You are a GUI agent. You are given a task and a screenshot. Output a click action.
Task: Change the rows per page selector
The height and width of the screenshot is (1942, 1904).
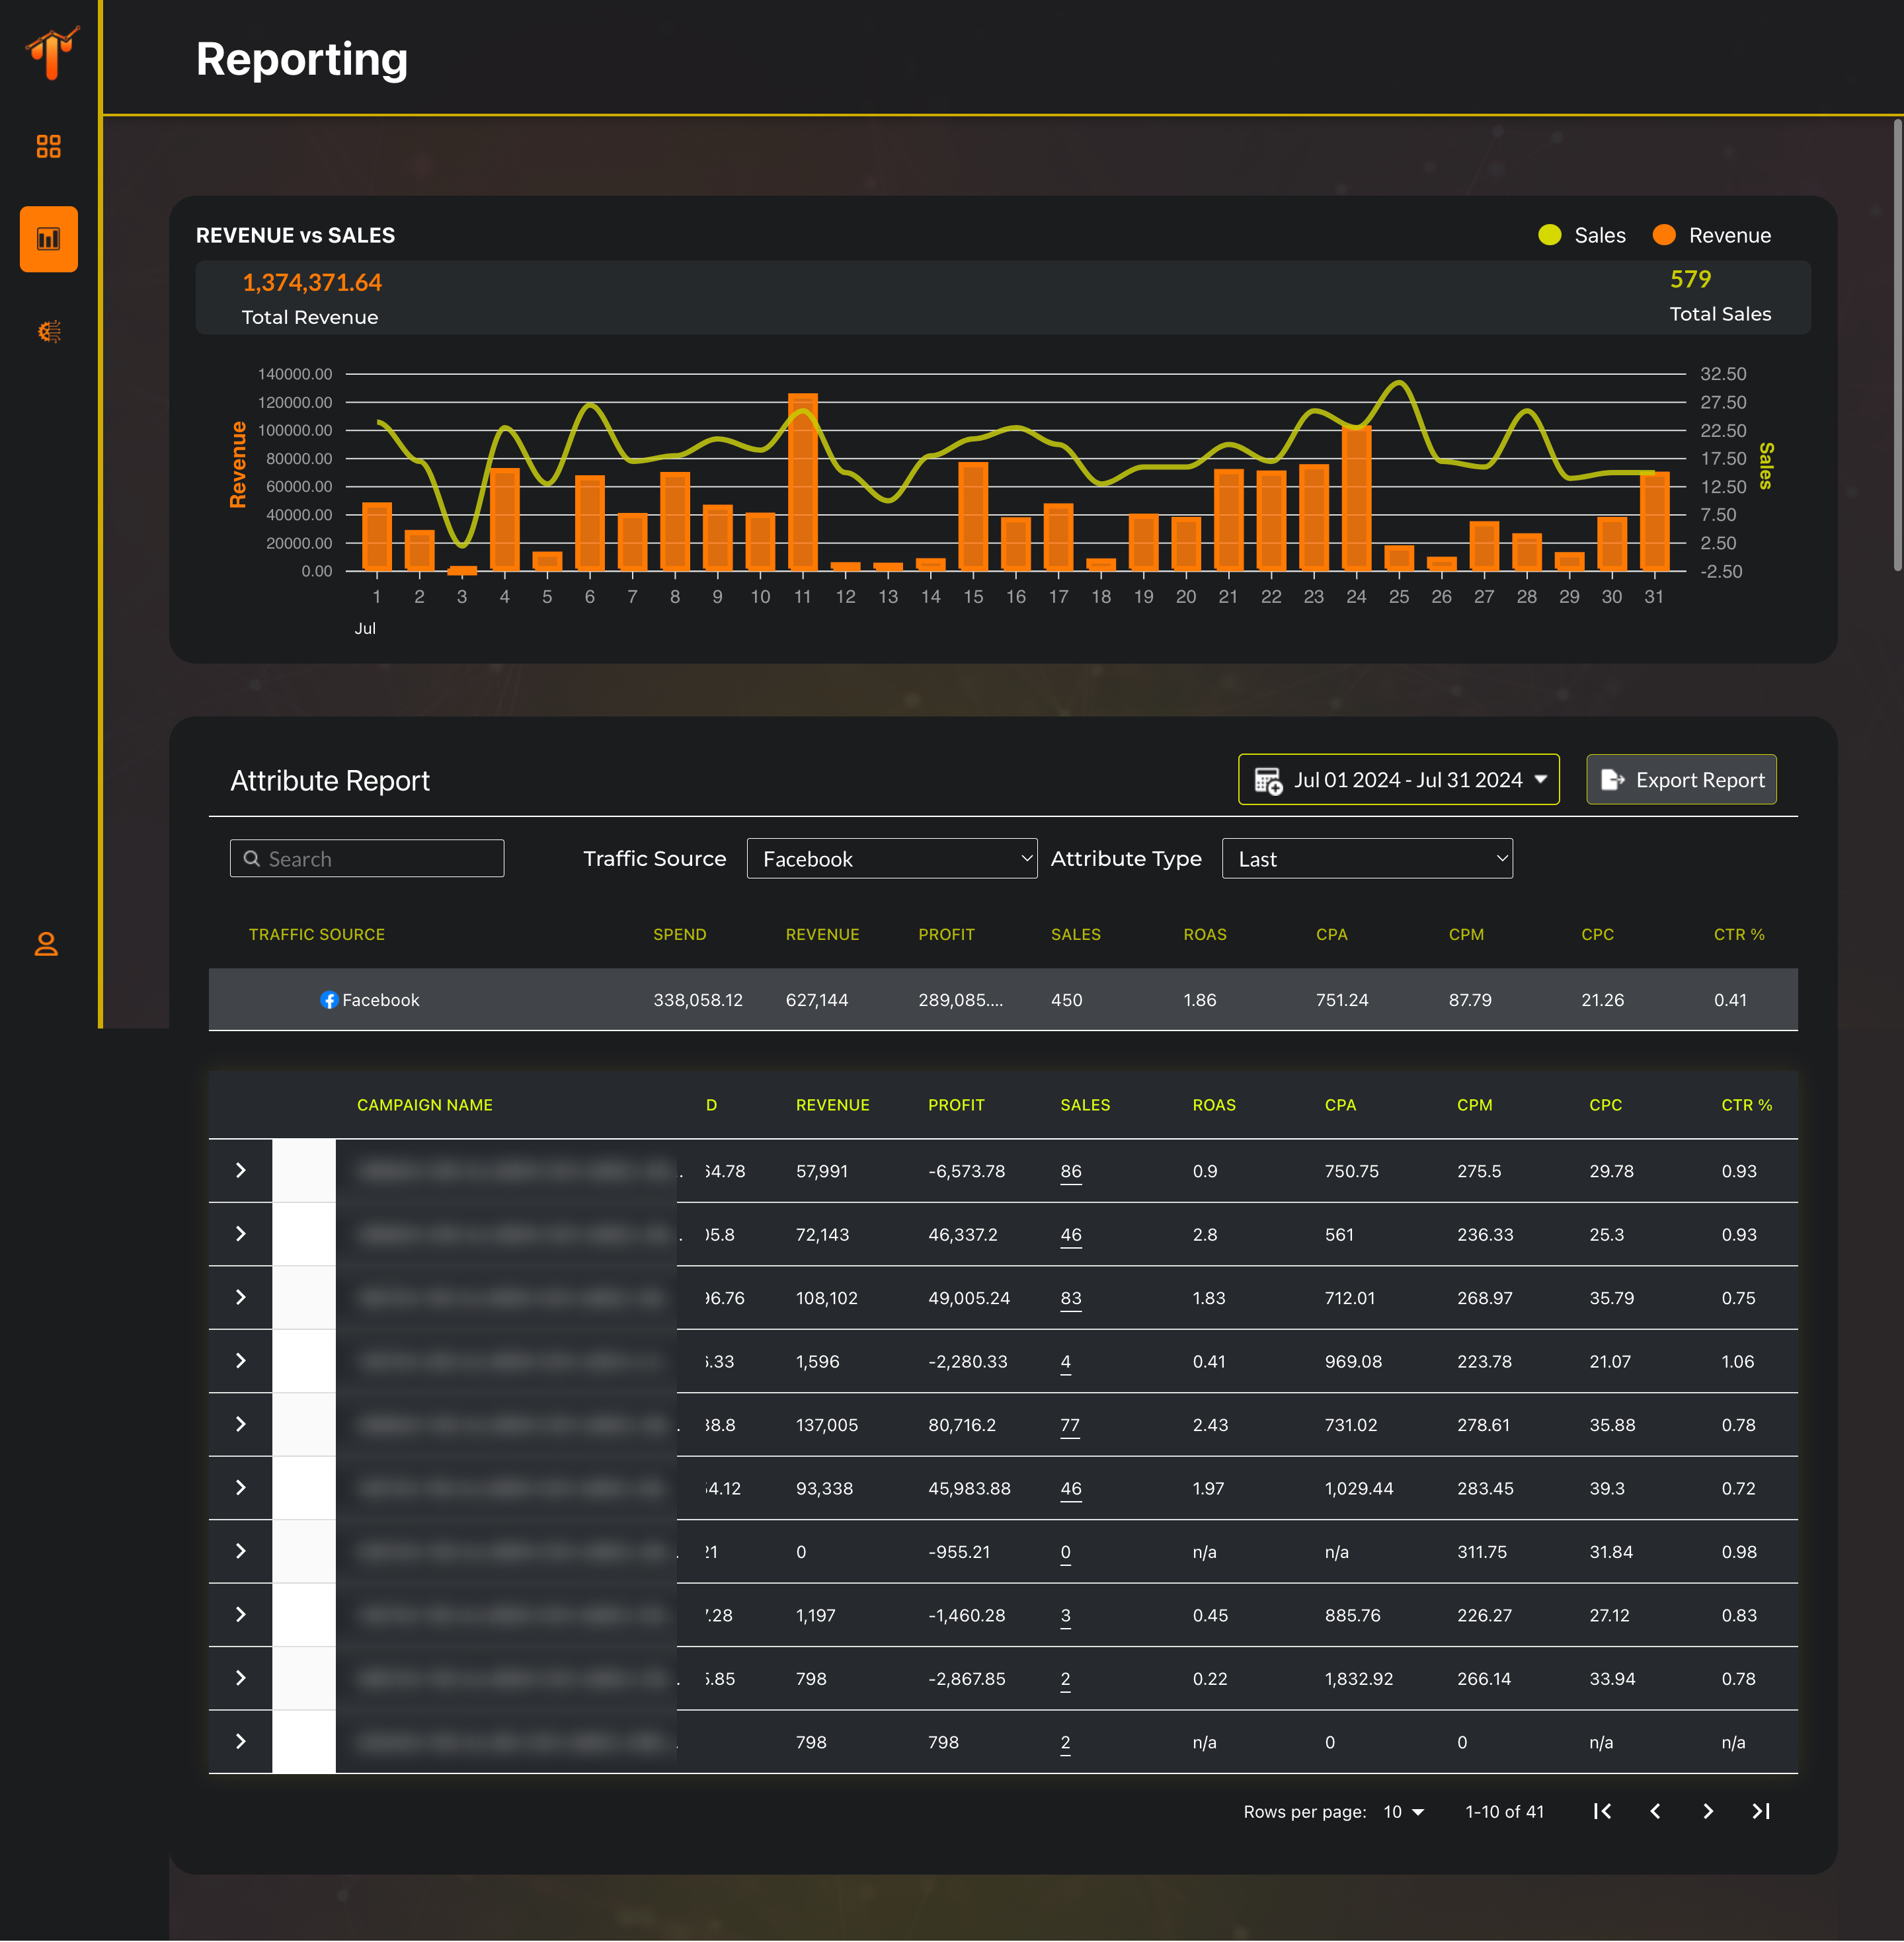1403,1812
